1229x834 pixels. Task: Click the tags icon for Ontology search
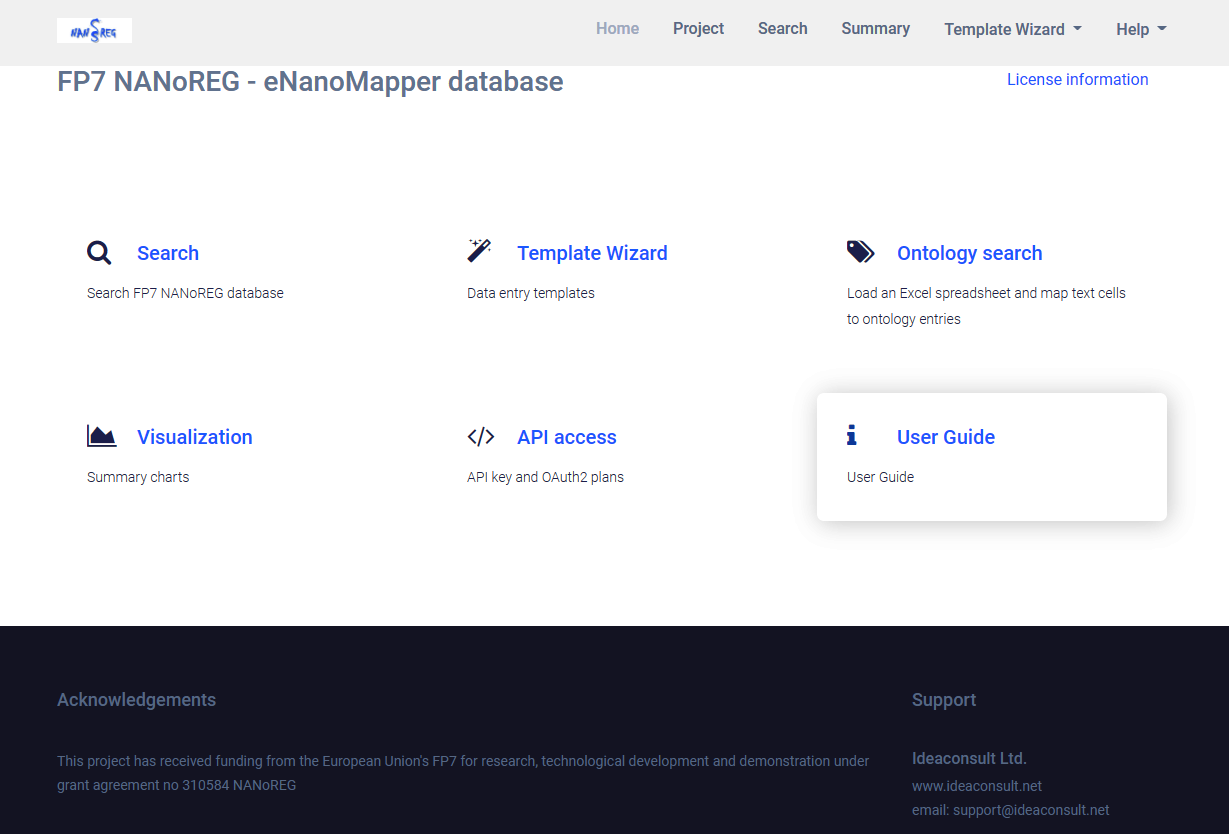click(860, 252)
